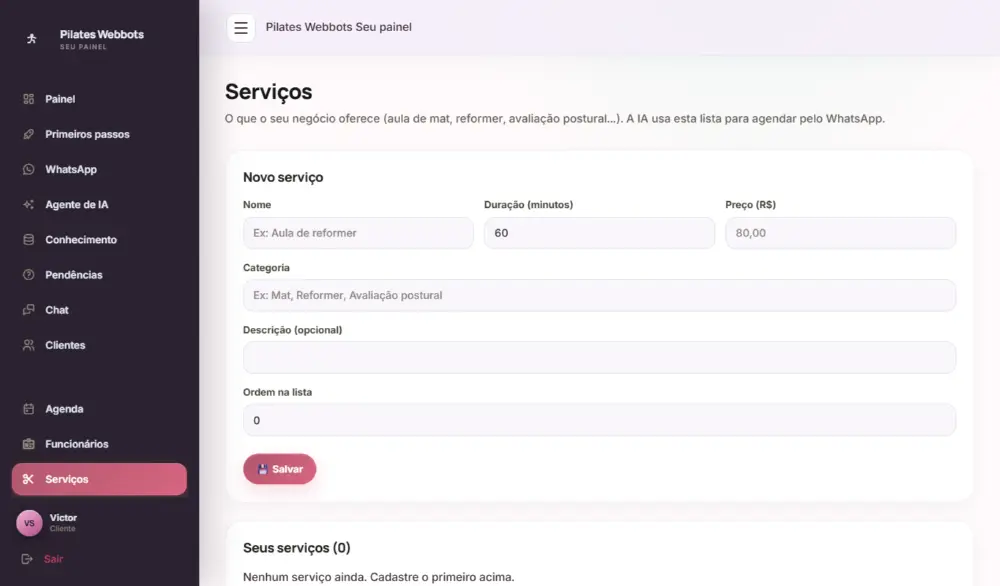The image size is (1000, 586).
Task: Click the "Novo serviço" form heading
Action: (x=283, y=177)
